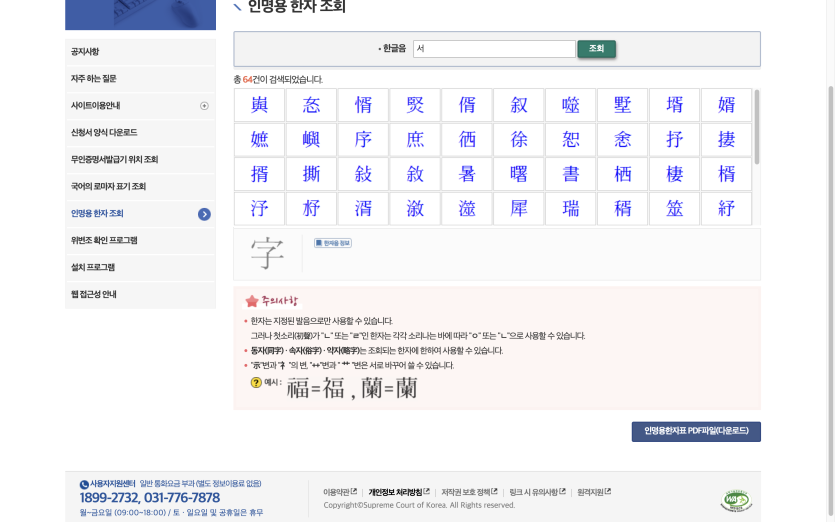The height and width of the screenshot is (522, 835).
Task: Focus the 한글음 input field
Action: pyautogui.click(x=494, y=48)
